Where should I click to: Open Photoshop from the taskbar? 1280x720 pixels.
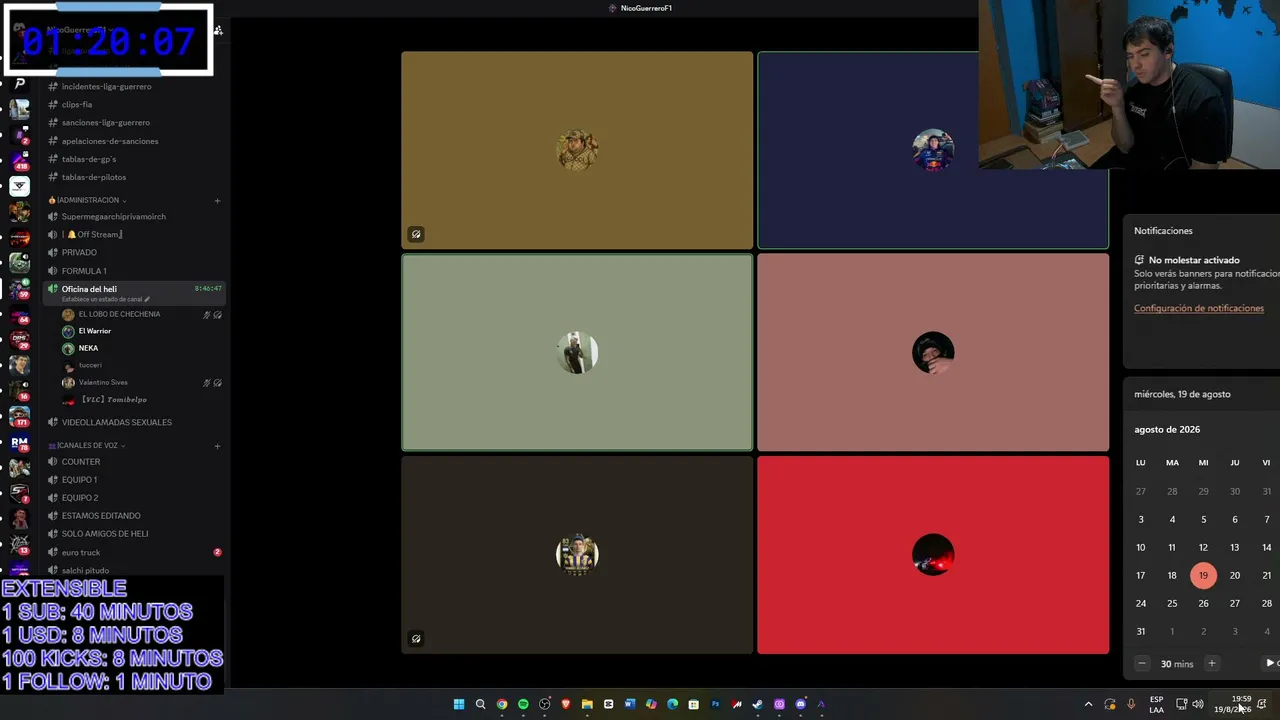point(715,704)
